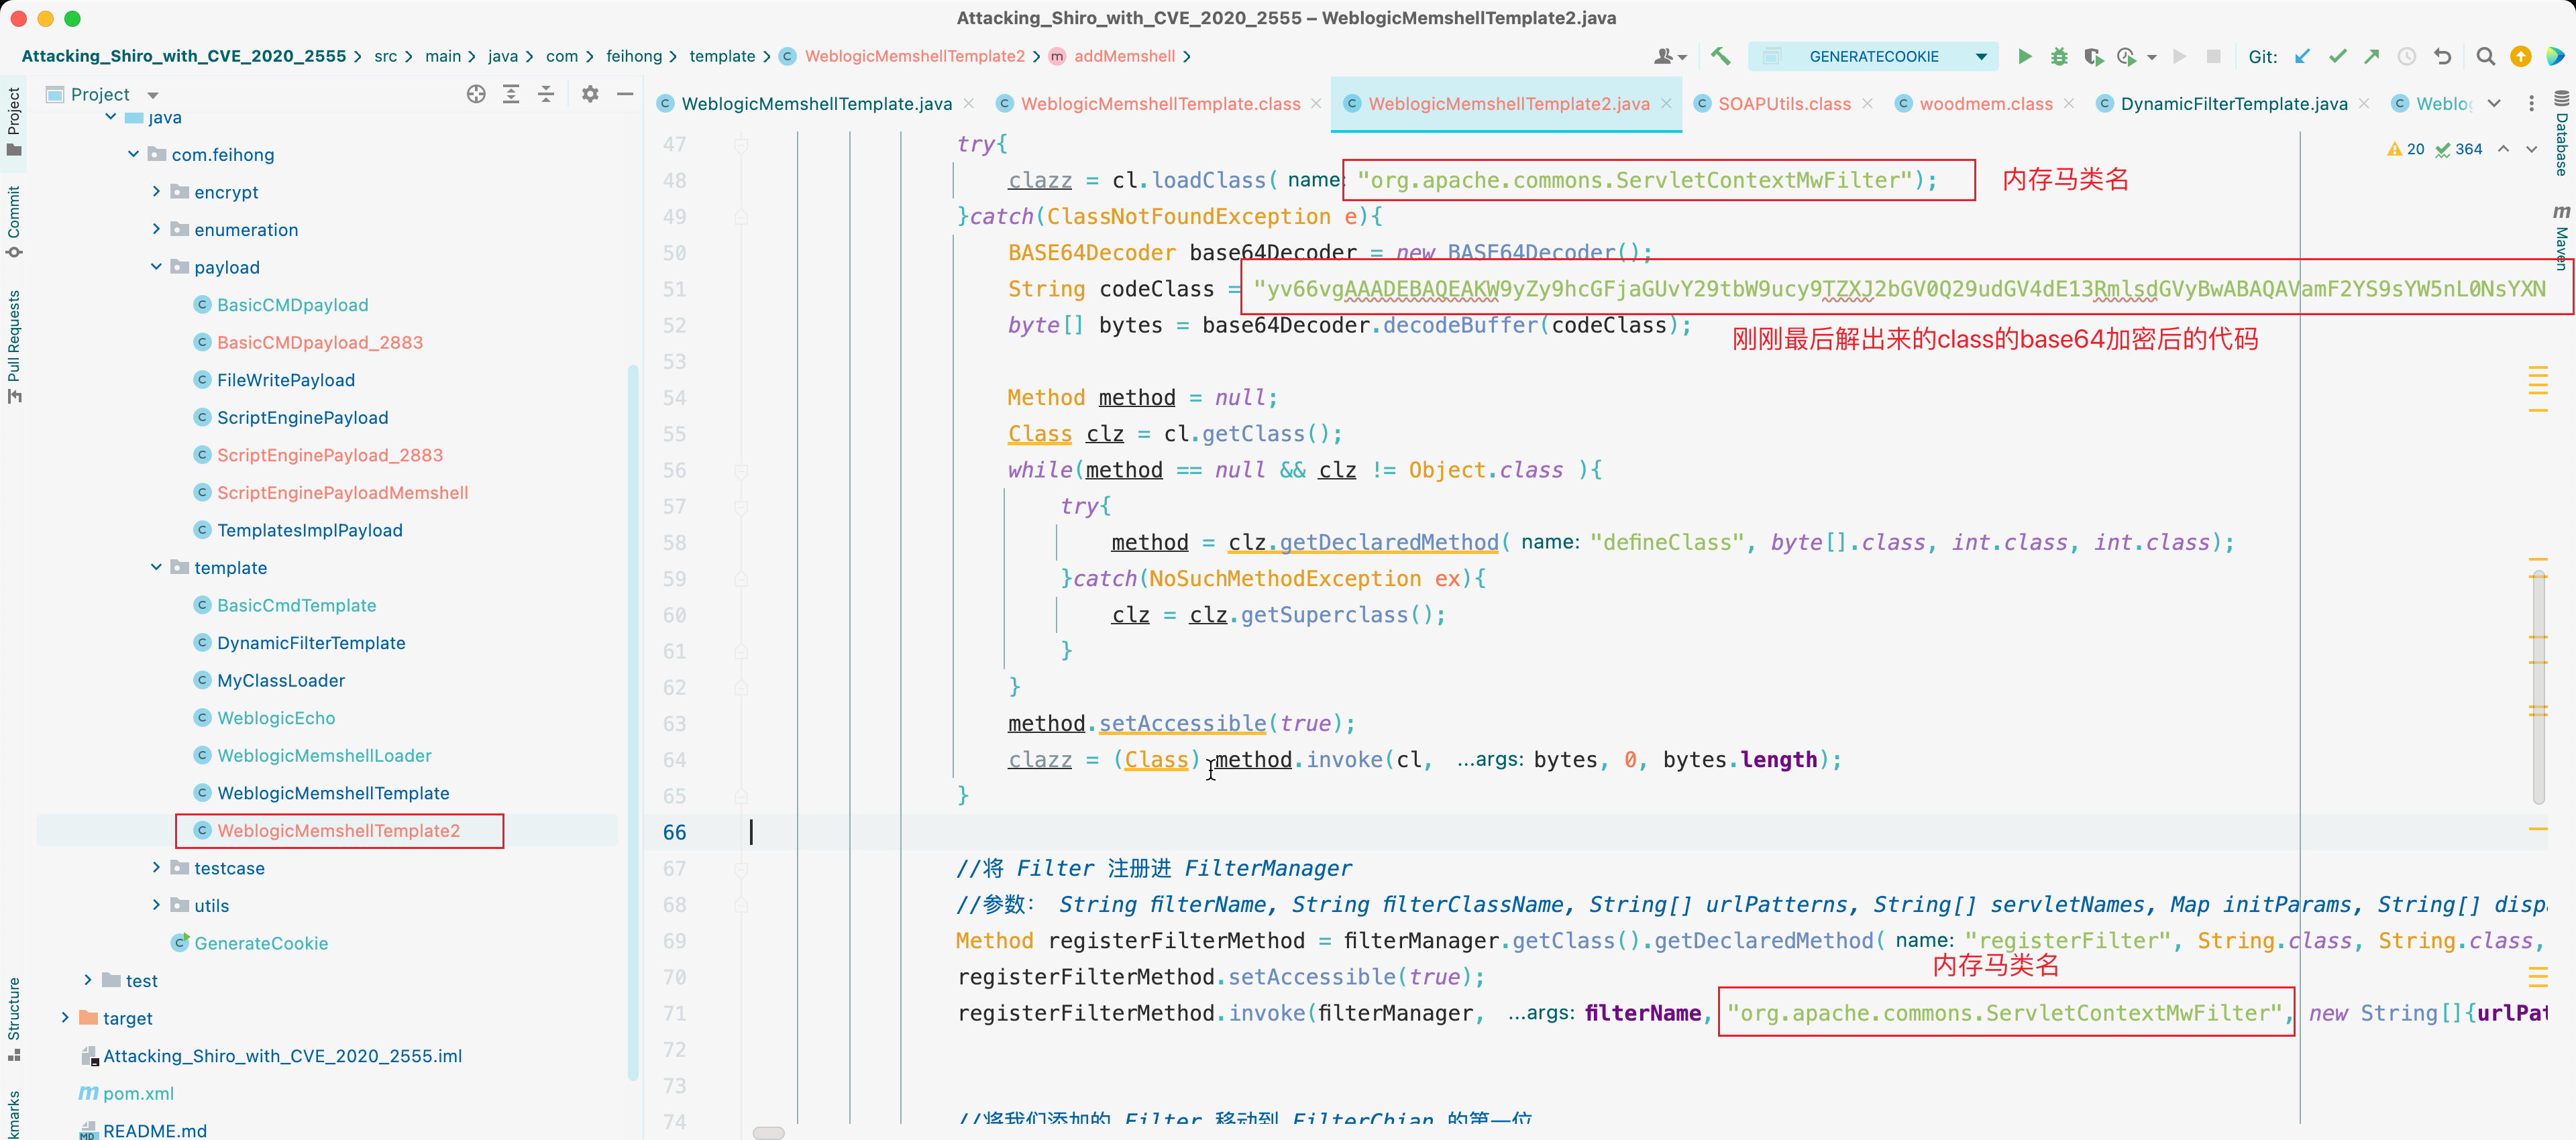This screenshot has height=1140, width=2576.
Task: Commit changes with Git checkmark icon
Action: (2337, 56)
